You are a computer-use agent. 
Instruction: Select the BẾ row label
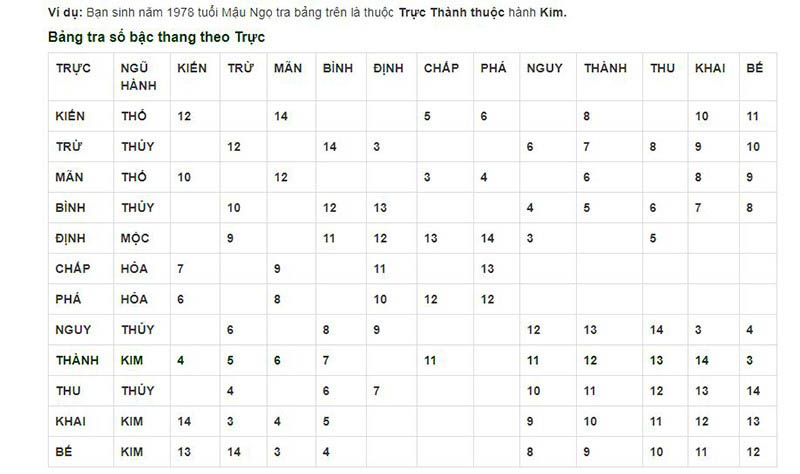pos(64,452)
